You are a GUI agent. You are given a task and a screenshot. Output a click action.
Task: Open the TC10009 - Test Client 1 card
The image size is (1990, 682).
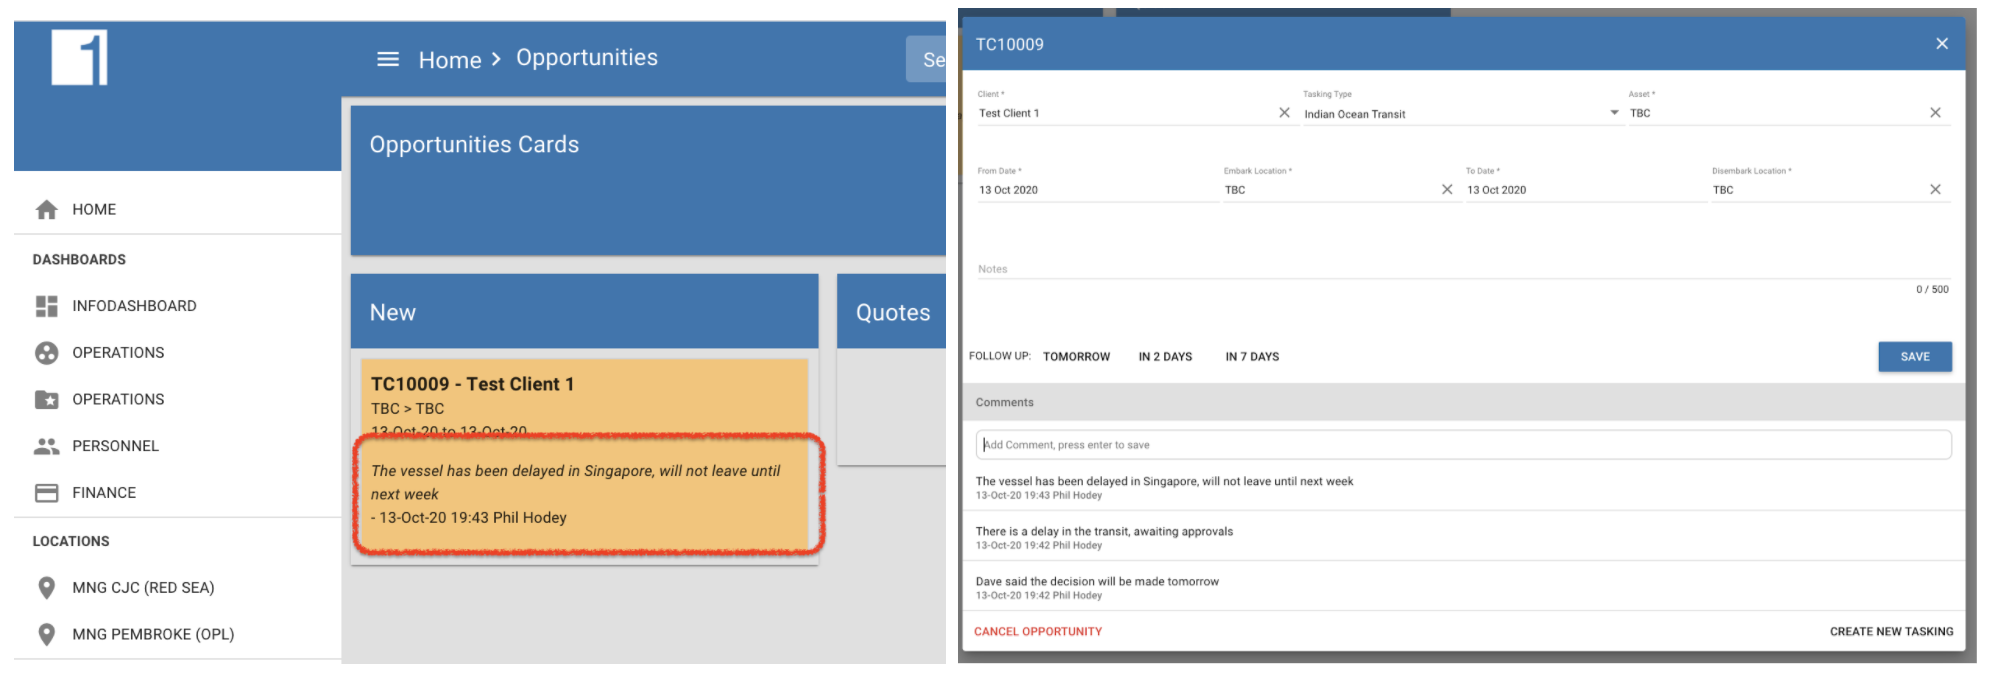(584, 456)
